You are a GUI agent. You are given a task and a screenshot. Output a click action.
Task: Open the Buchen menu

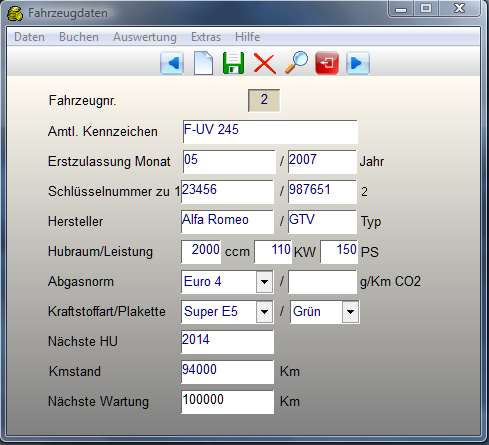click(x=79, y=37)
